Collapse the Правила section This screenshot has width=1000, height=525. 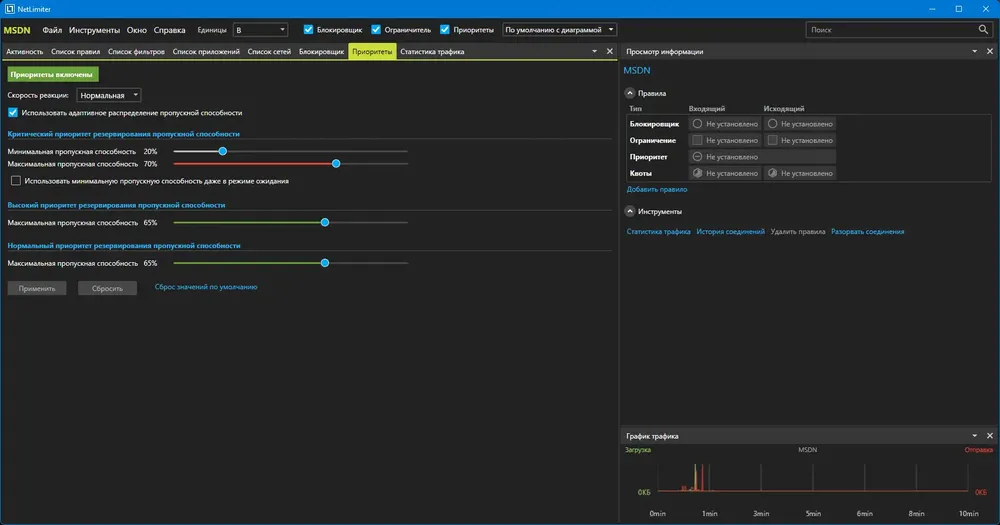pyautogui.click(x=629, y=93)
